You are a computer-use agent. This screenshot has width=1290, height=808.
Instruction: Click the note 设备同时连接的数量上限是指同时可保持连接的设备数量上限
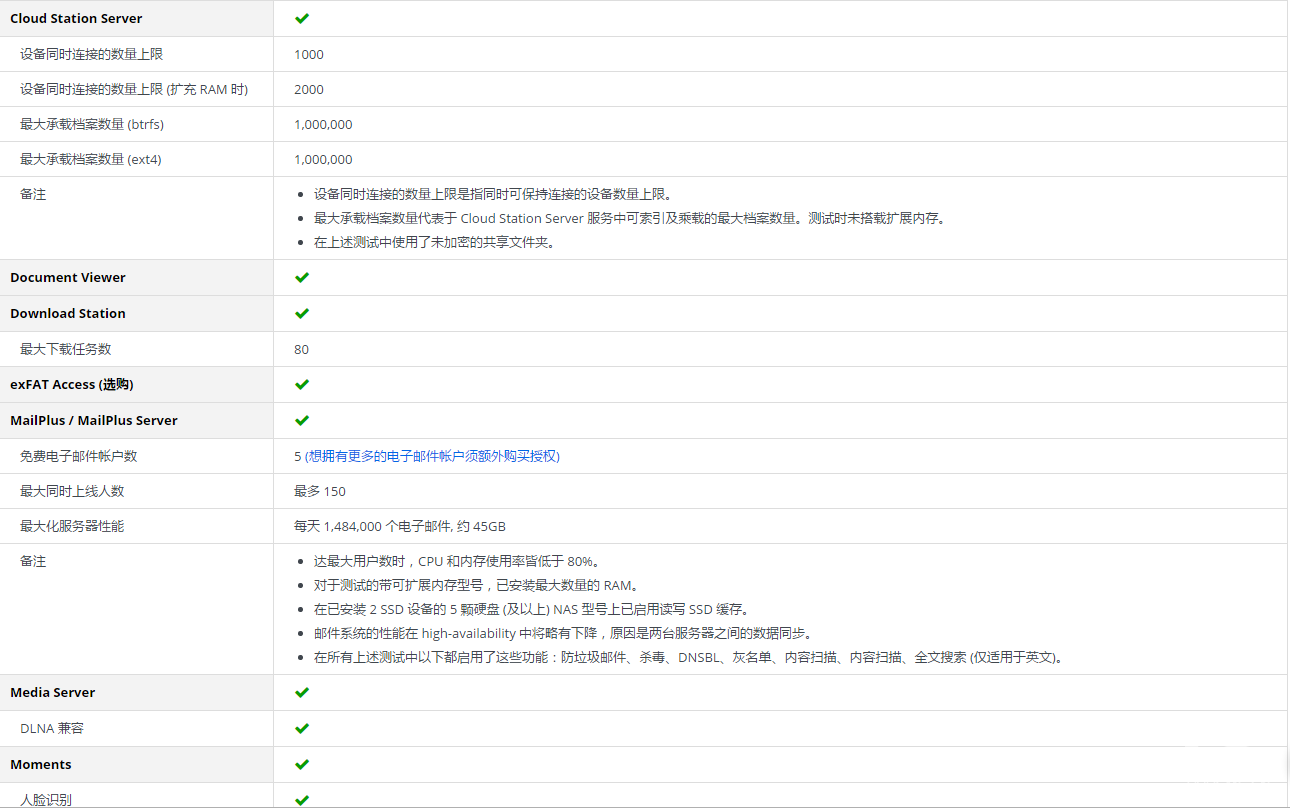pos(494,194)
